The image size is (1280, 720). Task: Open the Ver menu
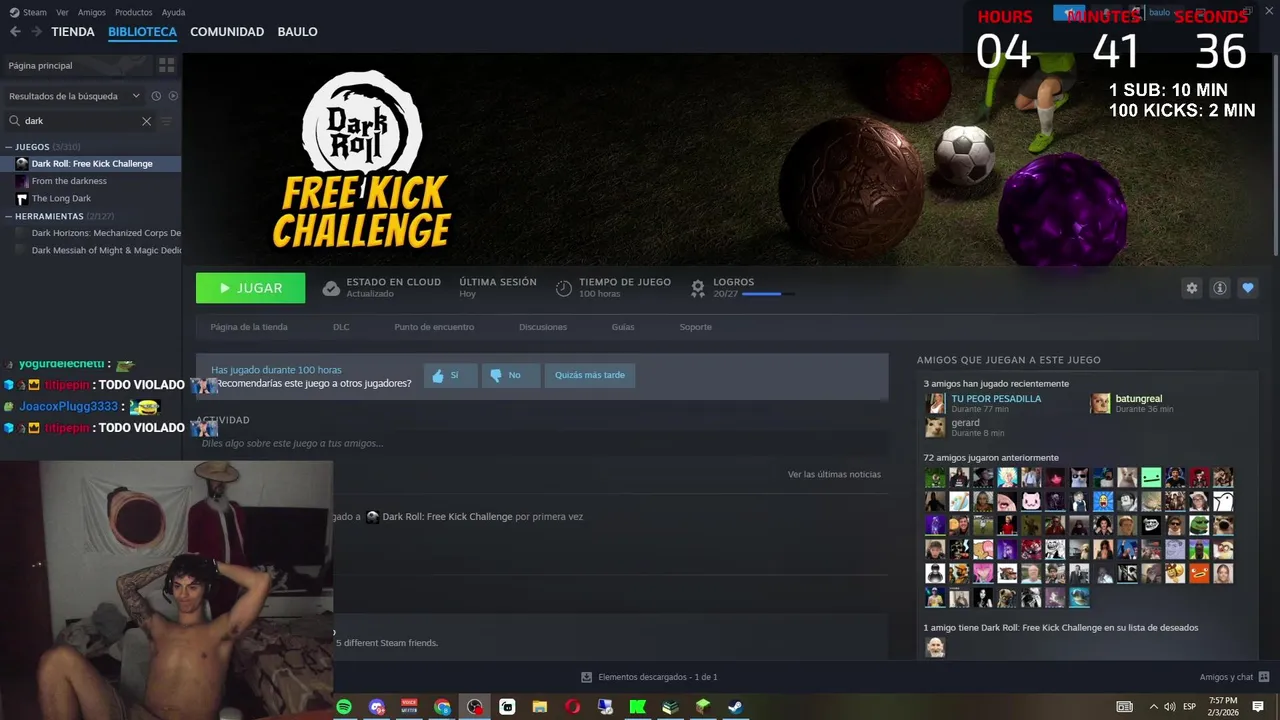pos(63,12)
